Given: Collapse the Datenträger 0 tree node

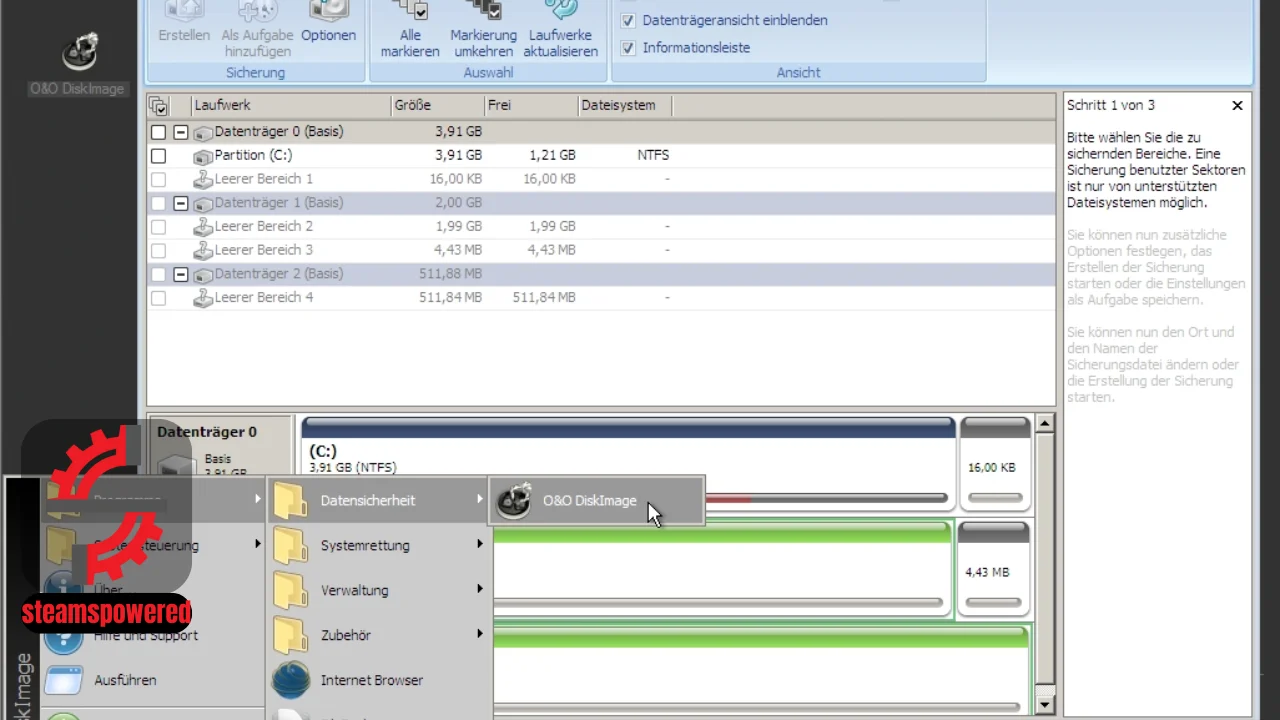Looking at the screenshot, I should (181, 132).
